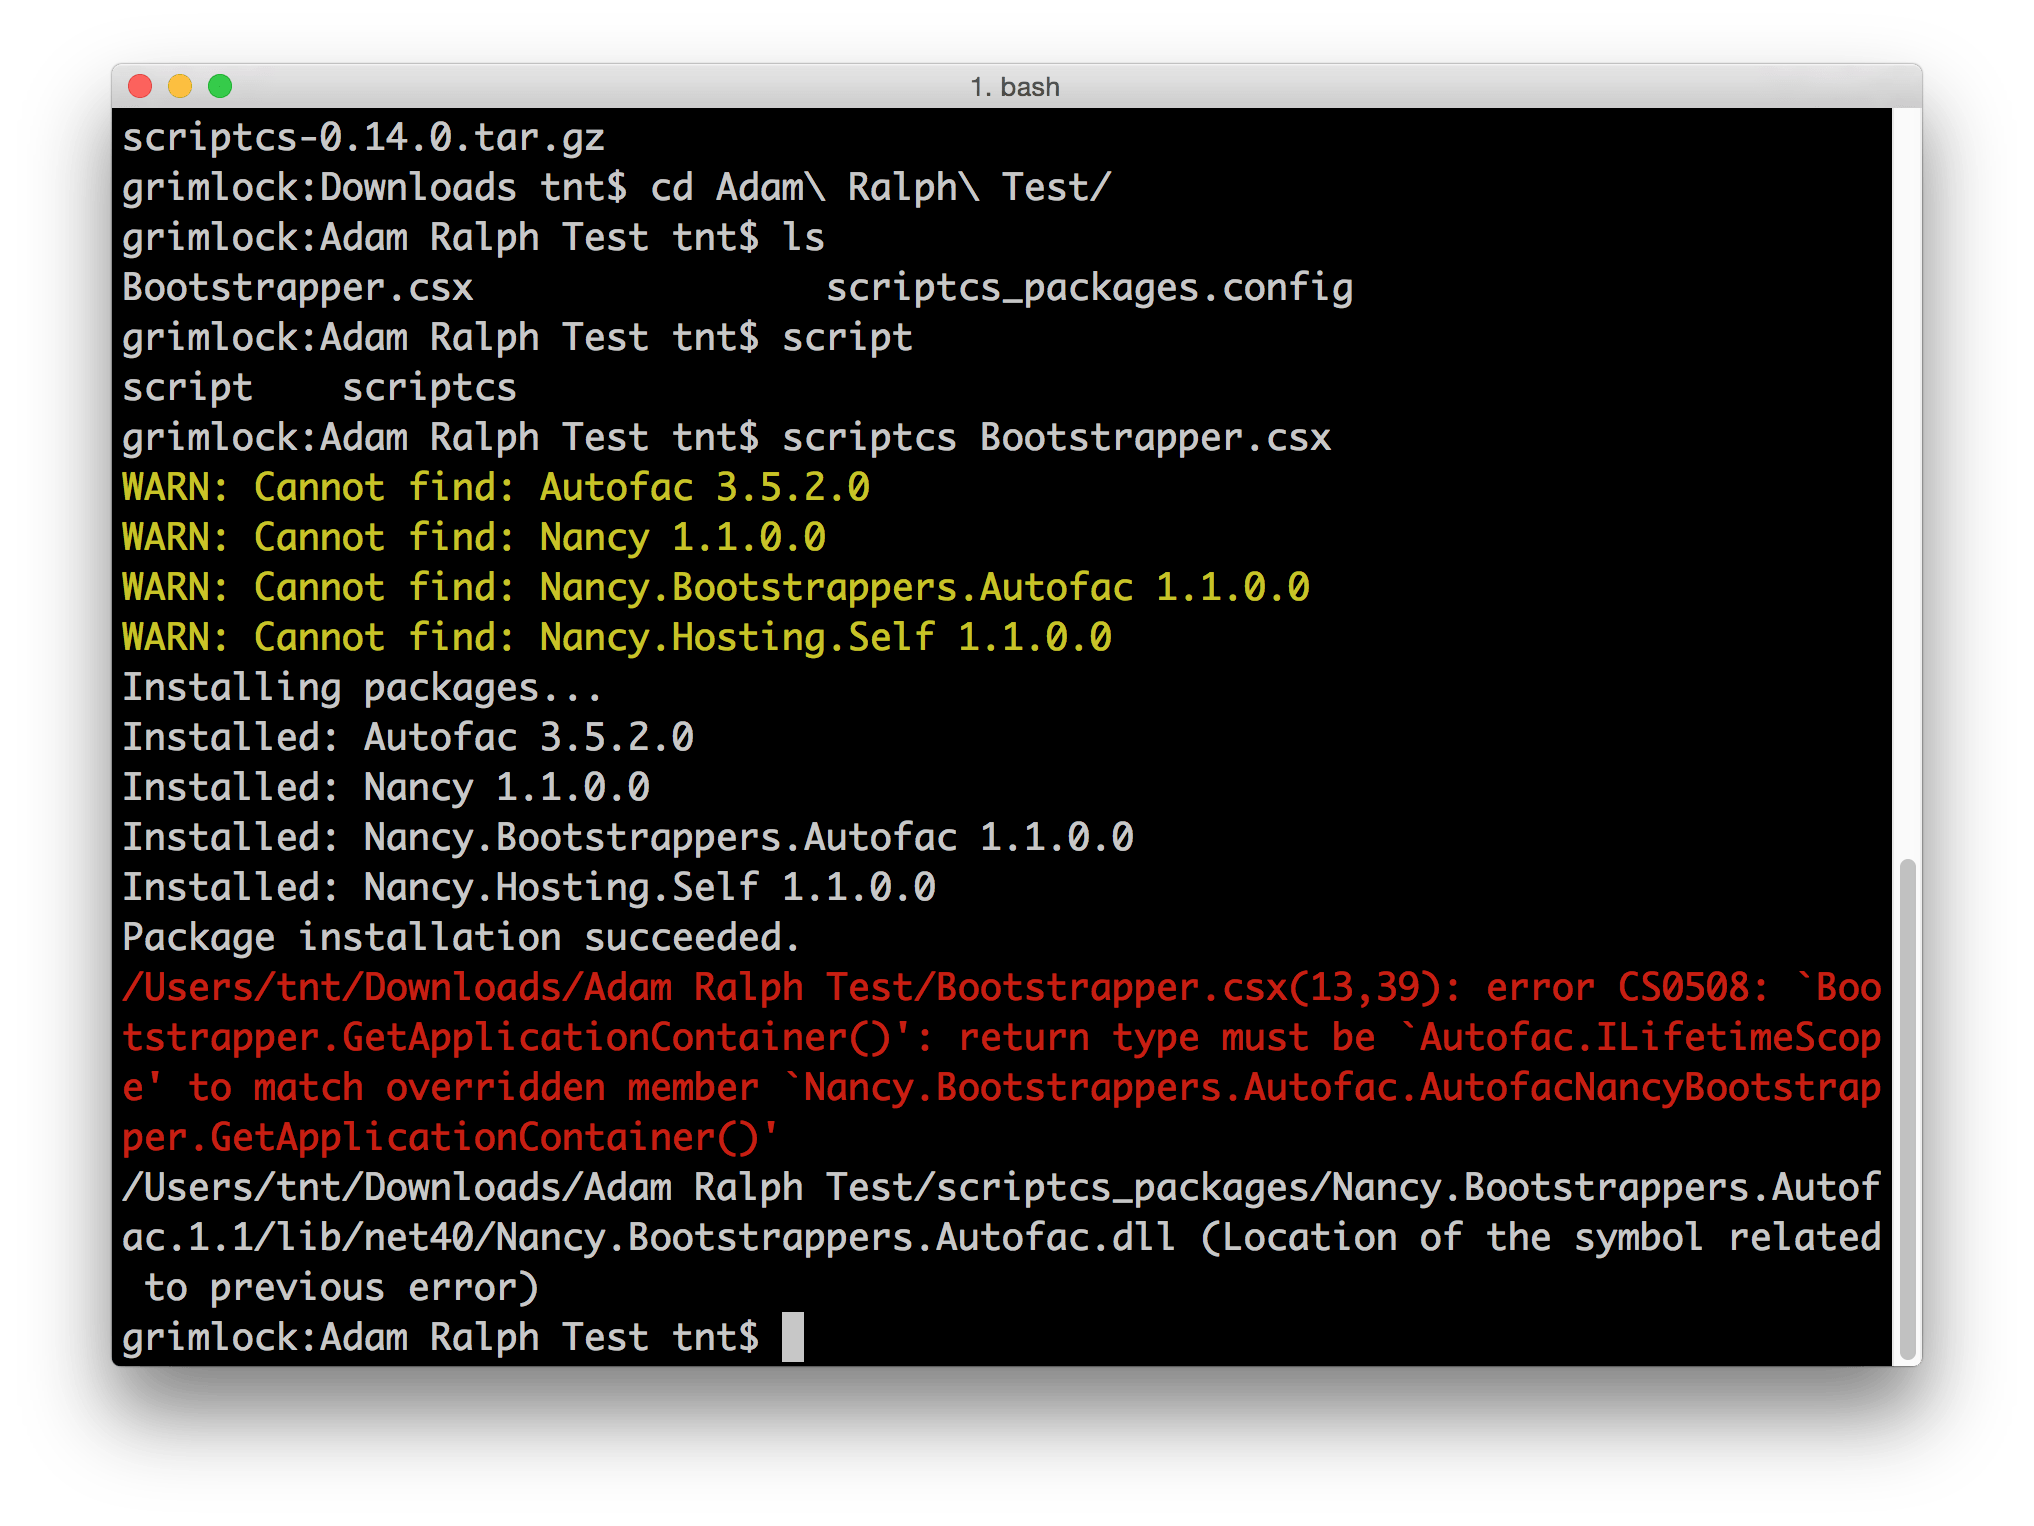2034x1526 pixels.
Task: Click red 'GetApplicationContainer()' return type text
Action: [x=617, y=1038]
